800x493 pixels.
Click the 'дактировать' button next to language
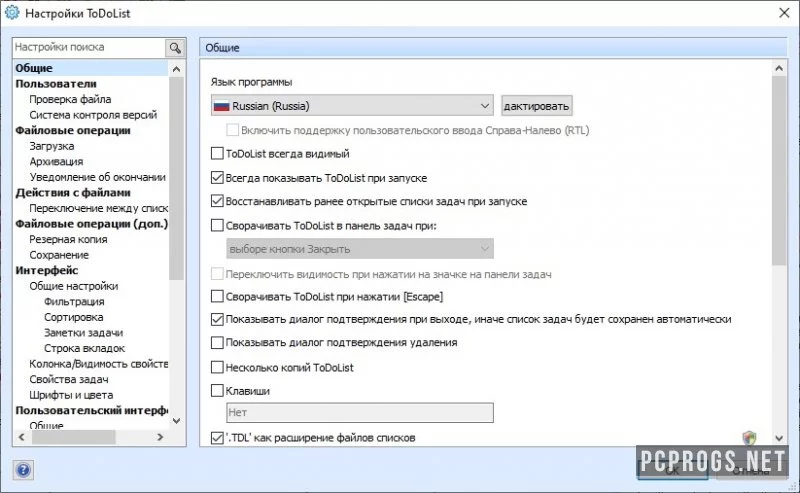[536, 106]
